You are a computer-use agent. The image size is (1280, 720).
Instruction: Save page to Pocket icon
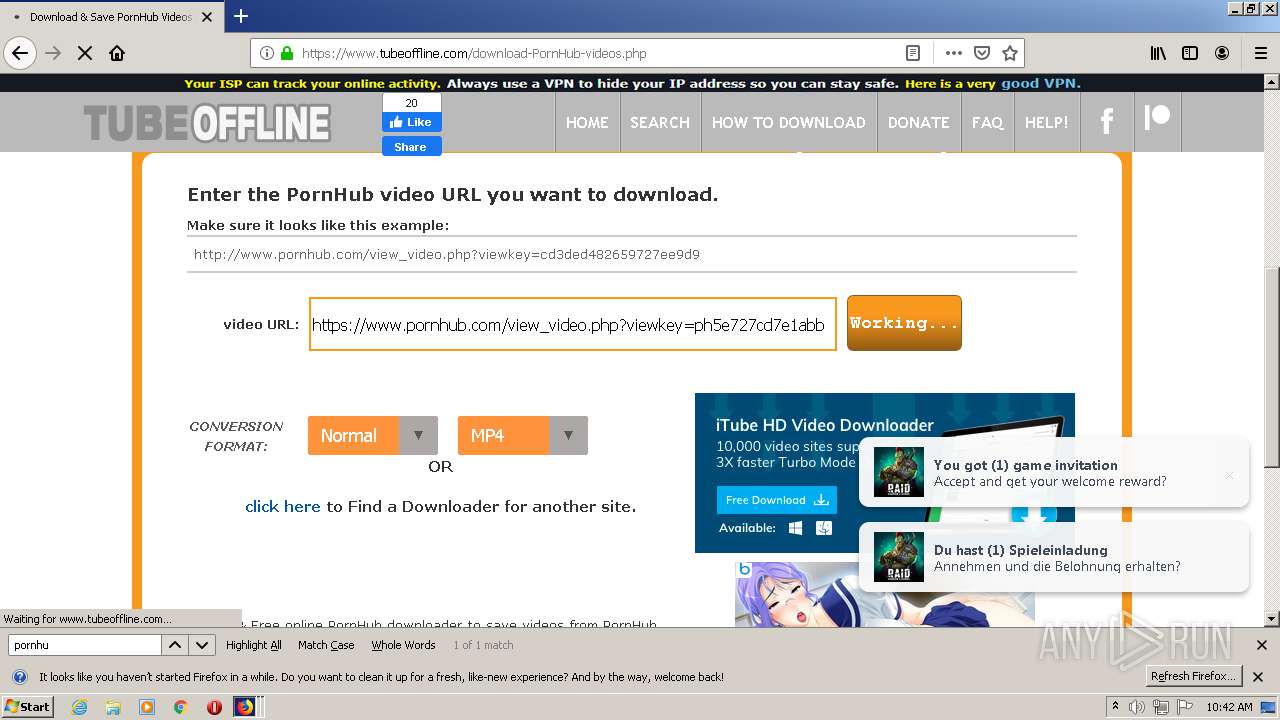[x=982, y=53]
